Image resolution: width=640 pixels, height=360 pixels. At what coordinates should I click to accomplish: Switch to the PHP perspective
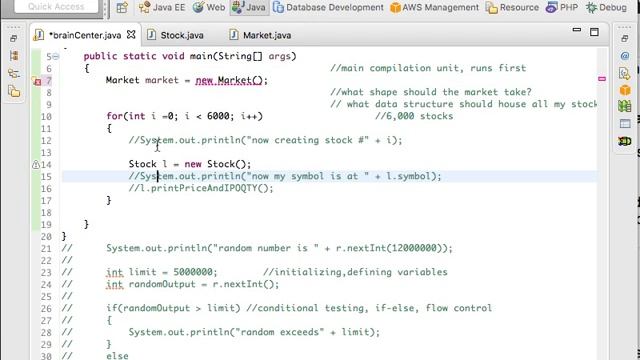click(562, 7)
